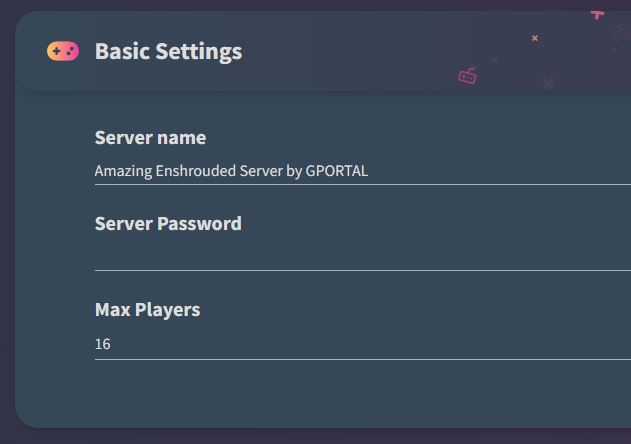Viewport: 631px width, 444px height.
Task: Click the underline beneath the server name text
Action: [363, 185]
